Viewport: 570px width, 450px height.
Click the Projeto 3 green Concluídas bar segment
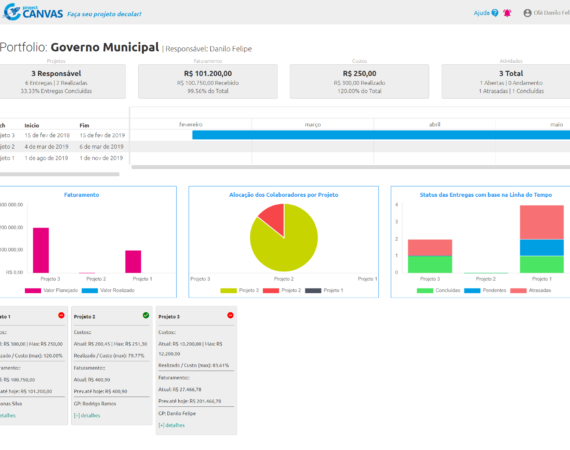[430, 265]
